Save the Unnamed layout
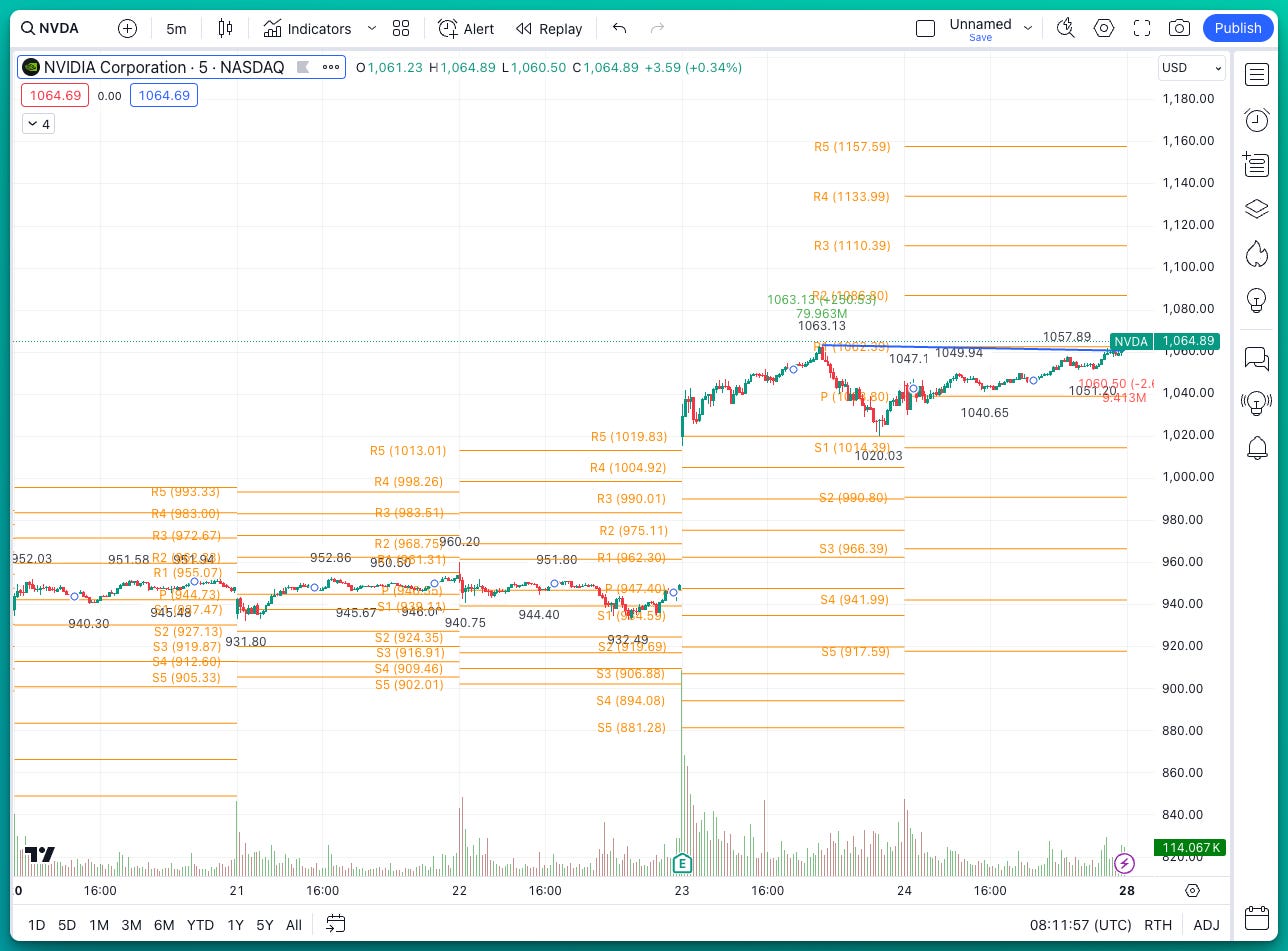This screenshot has width=1288, height=951. coord(980,38)
